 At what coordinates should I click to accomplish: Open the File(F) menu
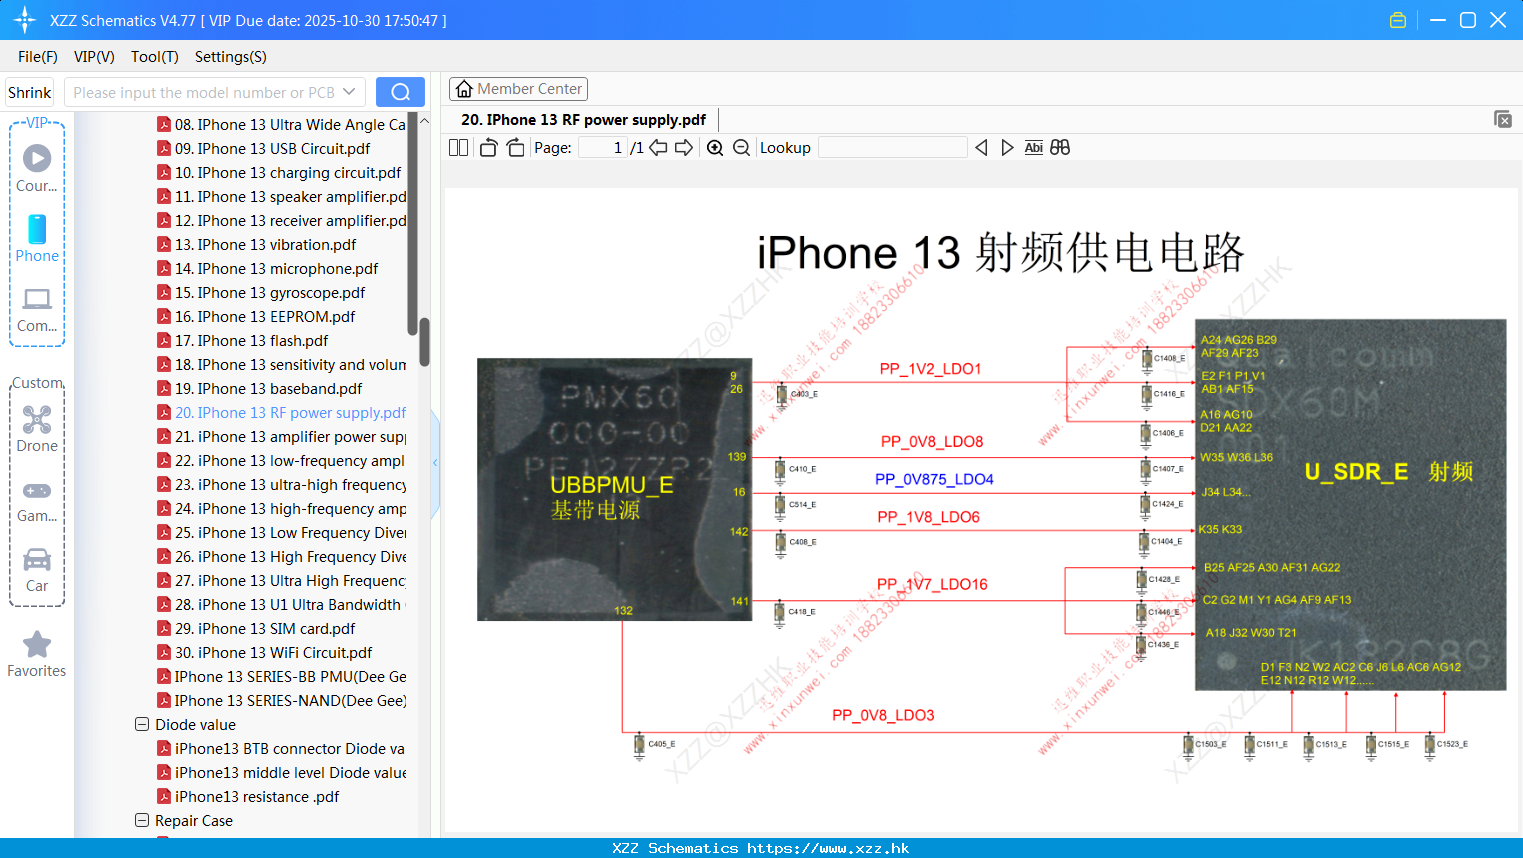click(38, 57)
